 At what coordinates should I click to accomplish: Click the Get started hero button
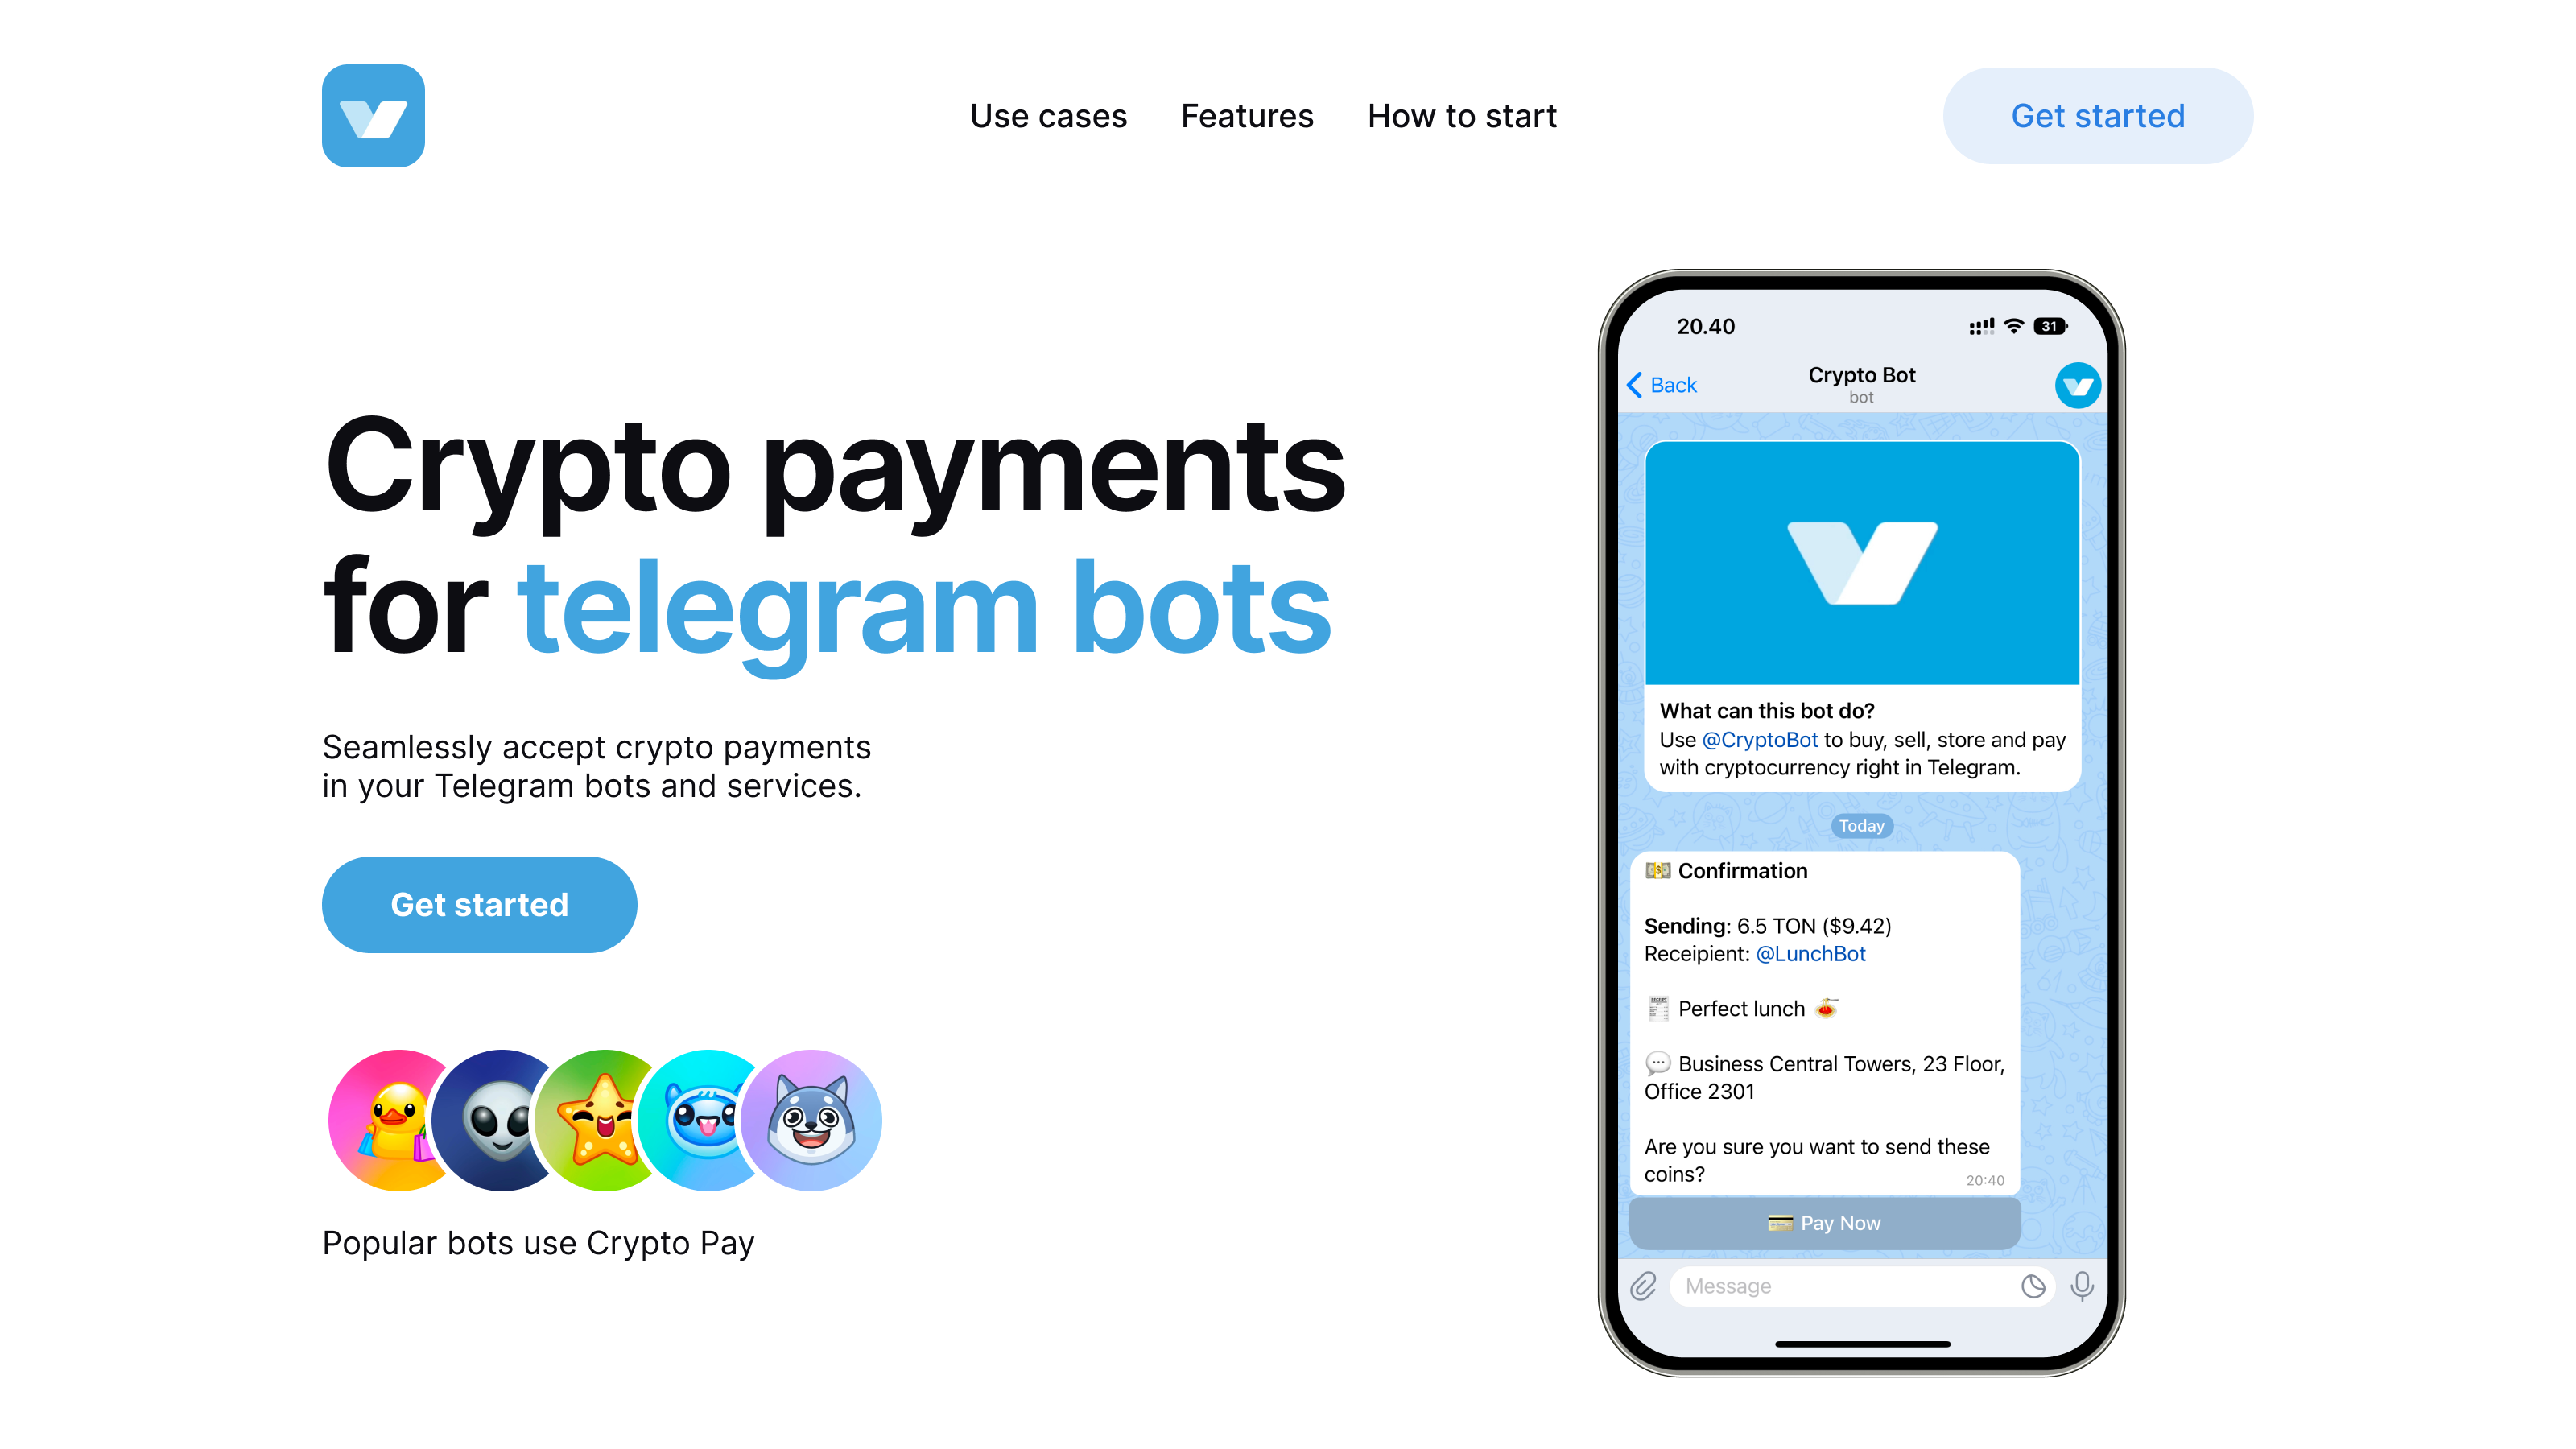pos(480,904)
